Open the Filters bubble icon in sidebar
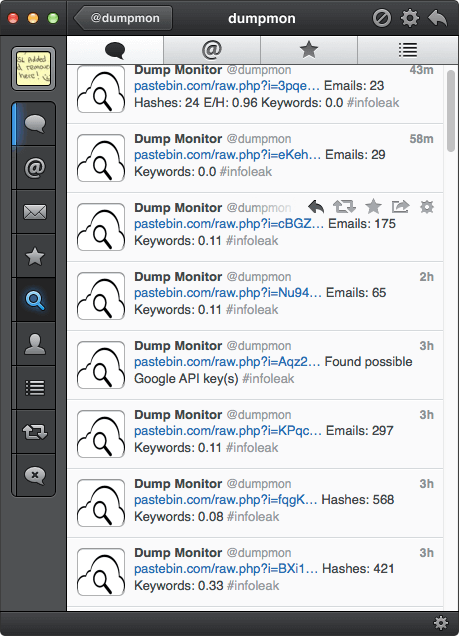This screenshot has height=636, width=459. 35,475
